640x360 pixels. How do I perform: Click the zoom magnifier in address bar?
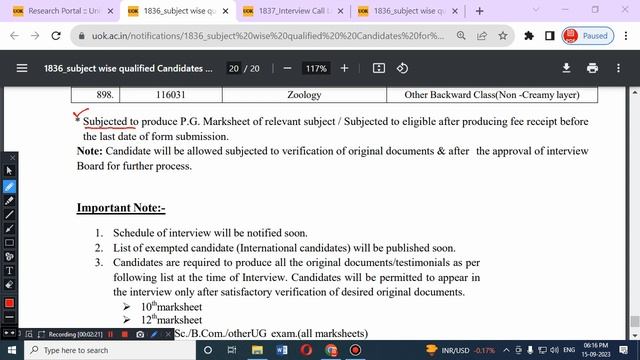click(461, 36)
